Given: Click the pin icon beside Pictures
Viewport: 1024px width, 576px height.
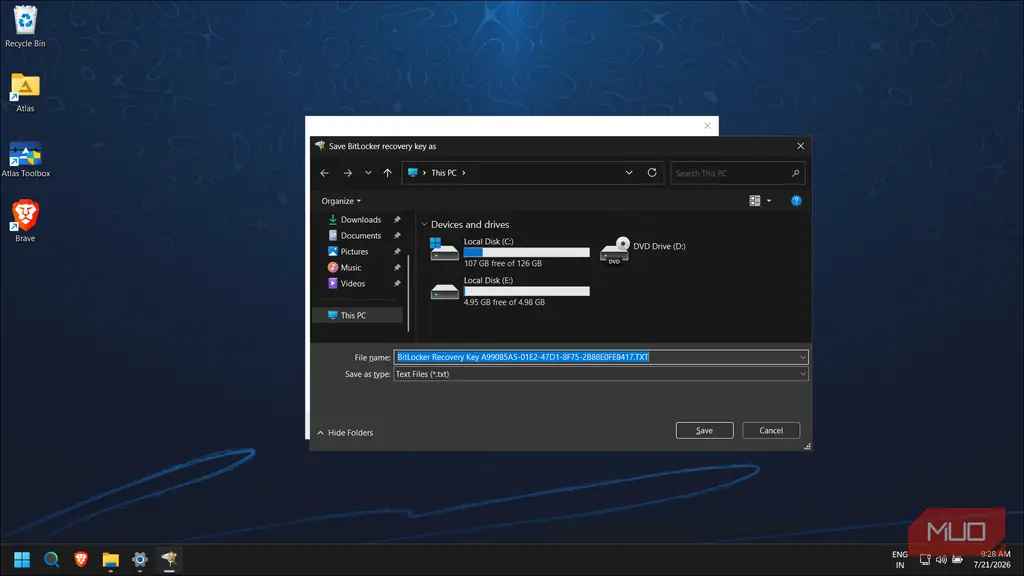Looking at the screenshot, I should [397, 251].
